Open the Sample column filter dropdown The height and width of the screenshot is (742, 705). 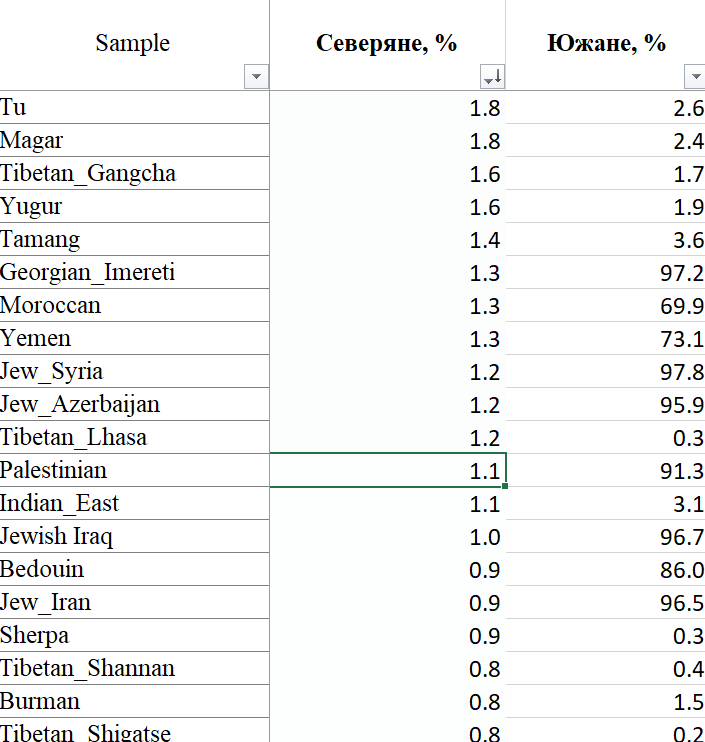pos(256,76)
